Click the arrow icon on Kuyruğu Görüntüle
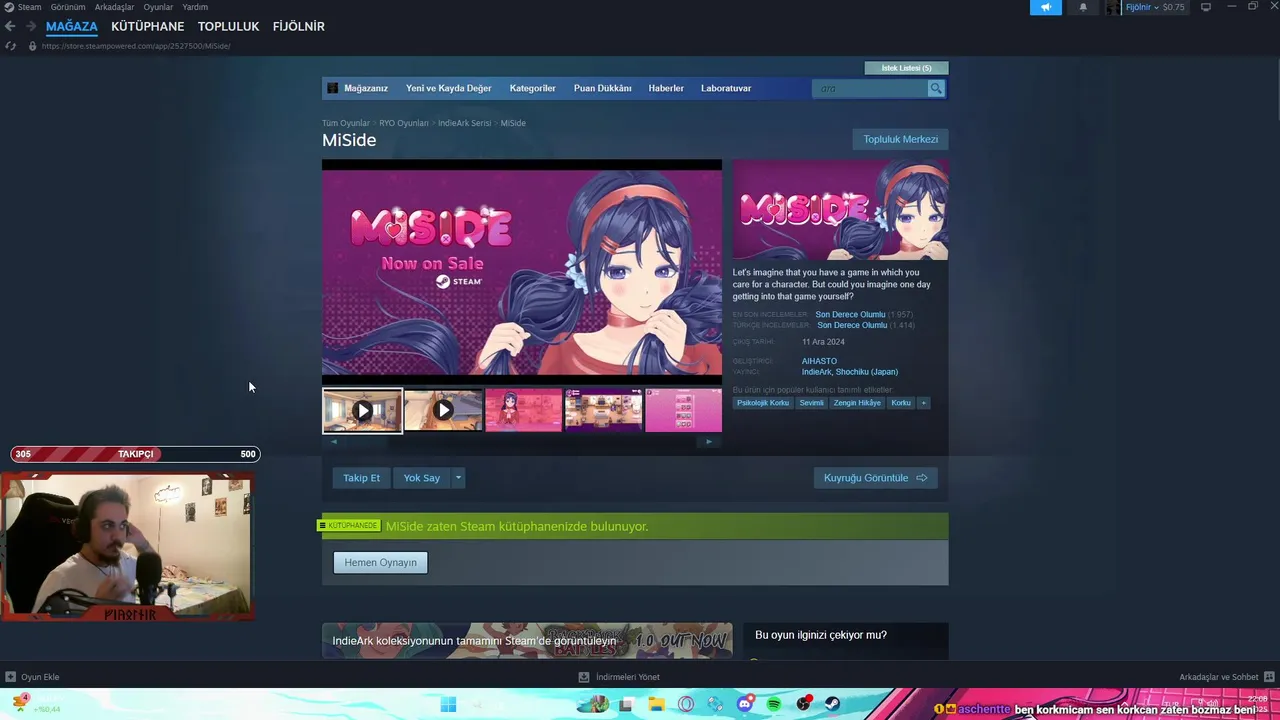The height and width of the screenshot is (720, 1280). [922, 478]
